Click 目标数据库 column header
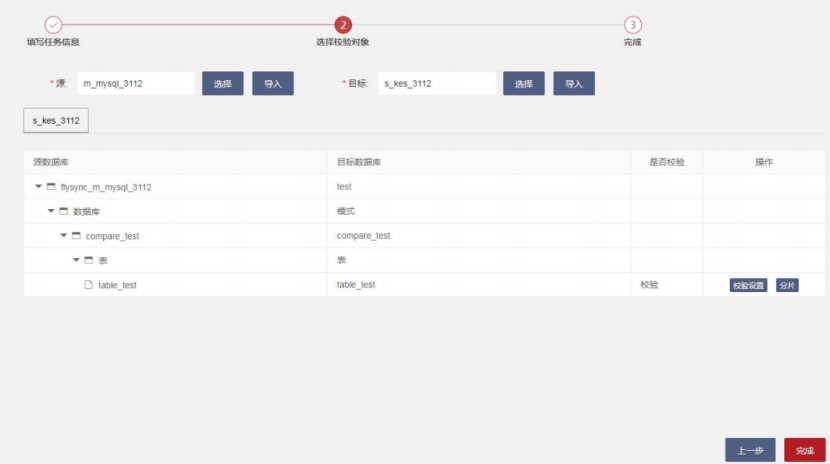The width and height of the screenshot is (830, 464). click(x=359, y=162)
